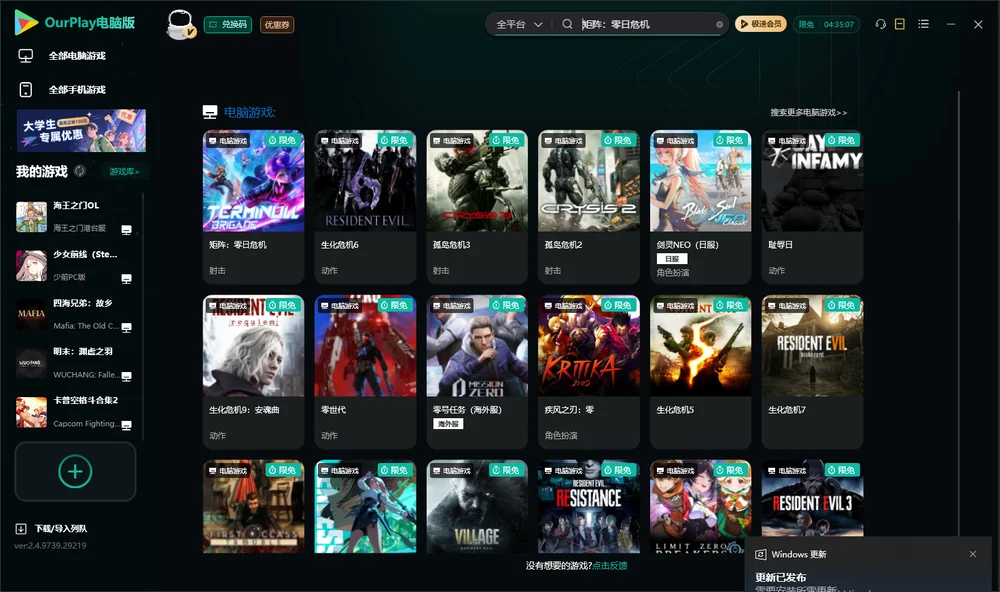
Task: Click the 海外服 tag on 零号任务
Action: pyautogui.click(x=448, y=424)
